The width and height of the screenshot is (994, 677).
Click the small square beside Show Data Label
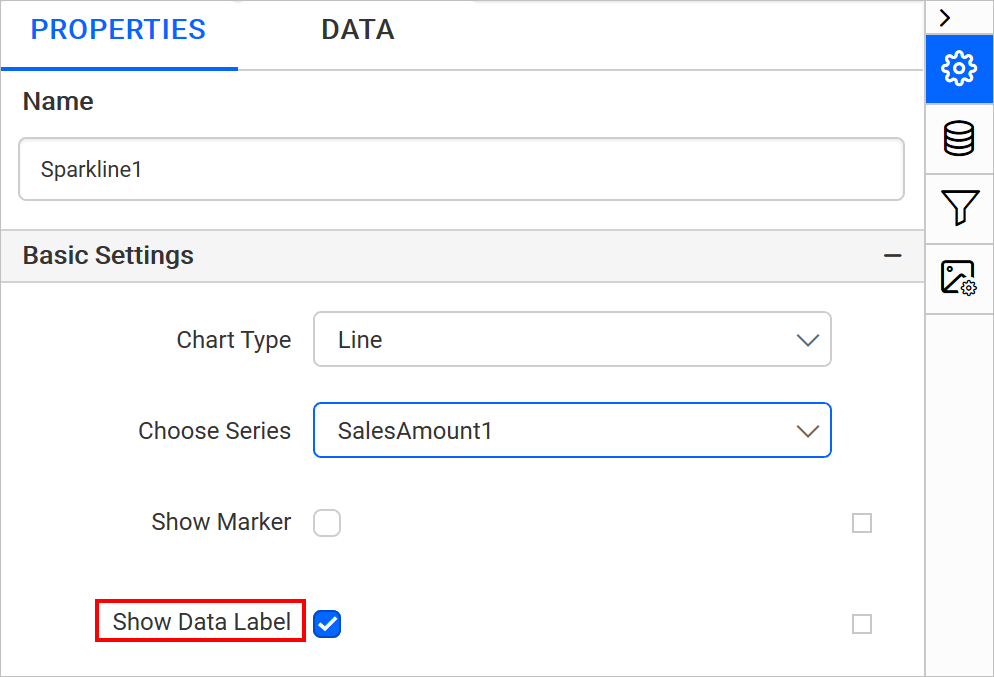[862, 624]
